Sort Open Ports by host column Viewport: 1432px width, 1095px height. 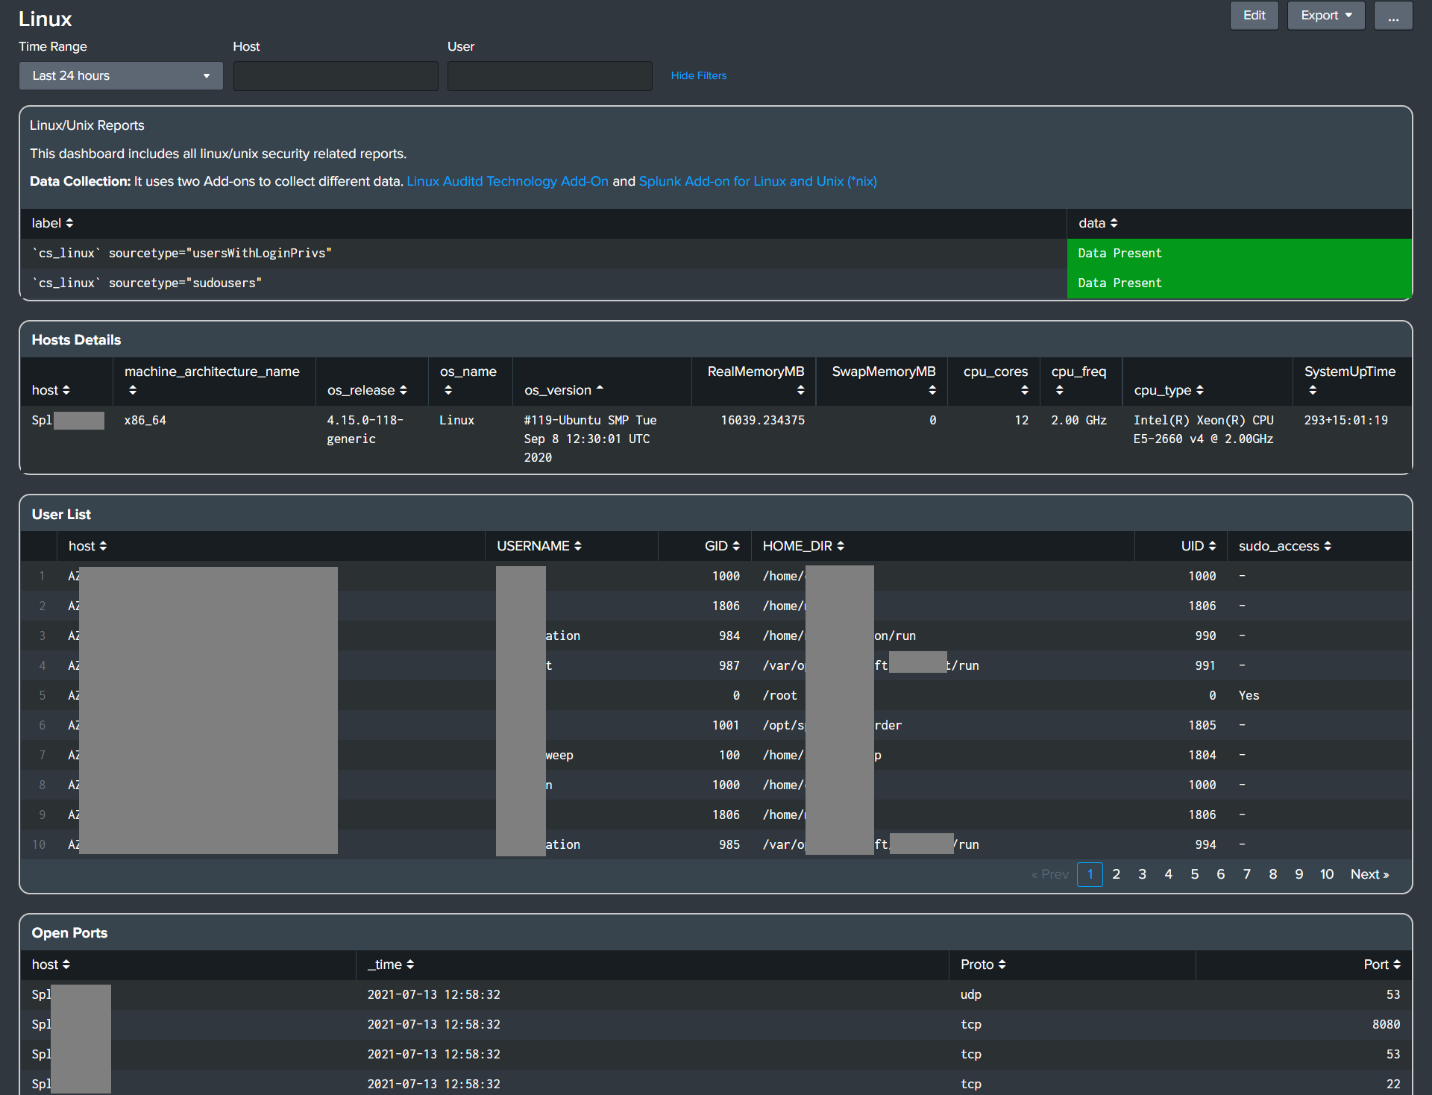[51, 965]
